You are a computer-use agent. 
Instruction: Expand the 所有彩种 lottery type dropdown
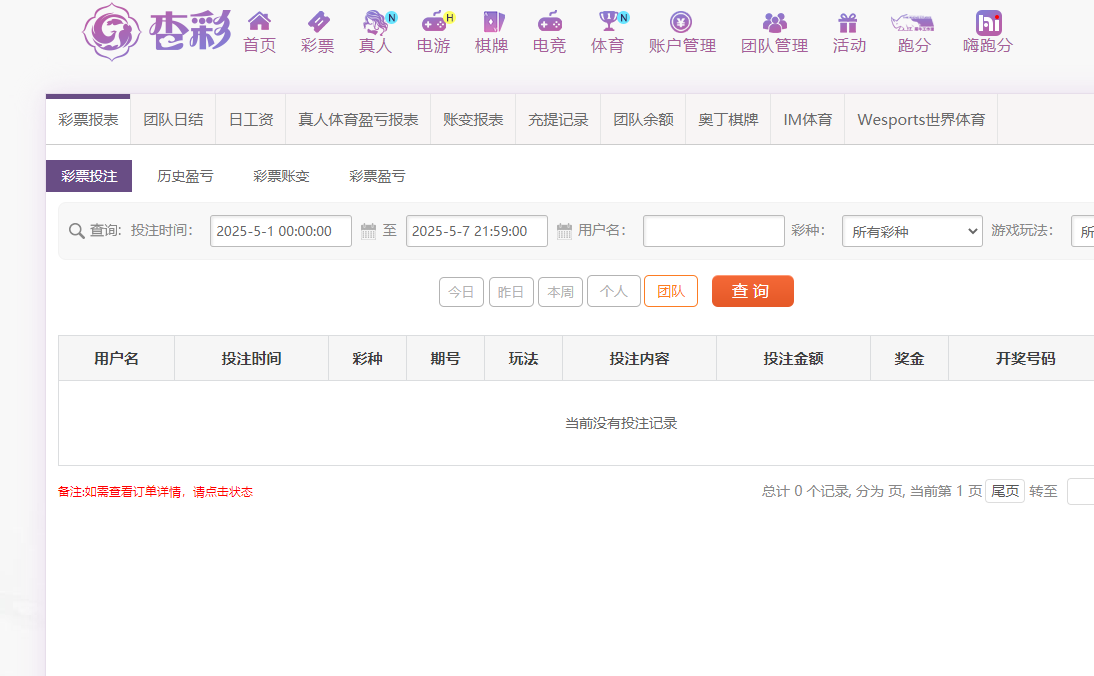tap(912, 231)
